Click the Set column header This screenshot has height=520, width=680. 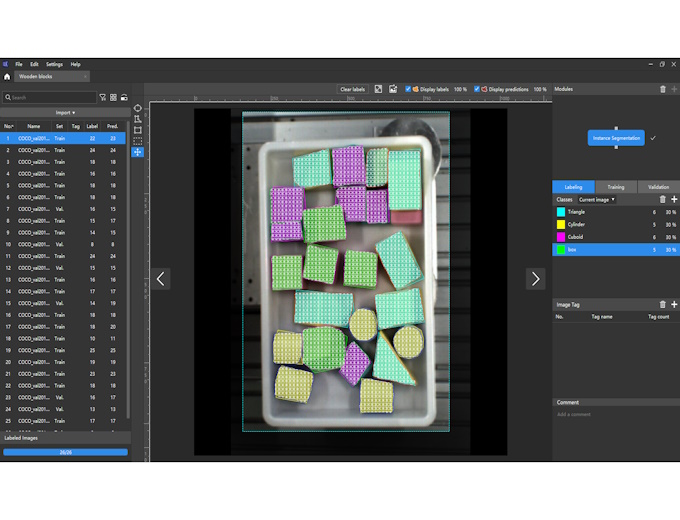59,126
